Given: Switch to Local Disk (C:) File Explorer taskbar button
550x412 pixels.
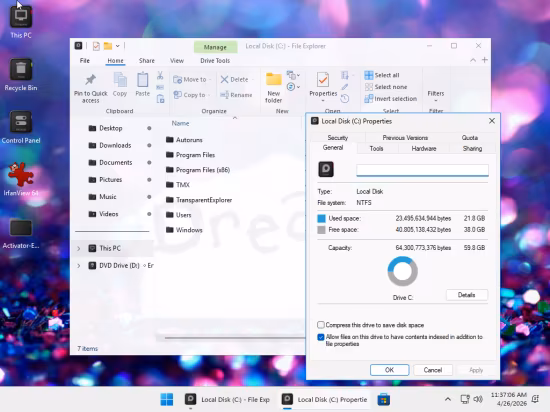Looking at the screenshot, I should [228, 399].
